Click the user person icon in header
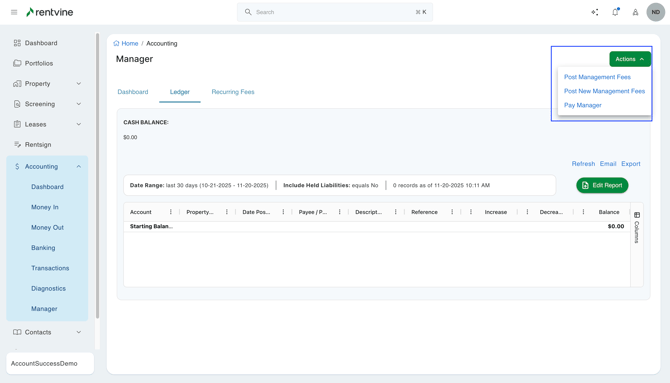The width and height of the screenshot is (670, 383). pyautogui.click(x=635, y=12)
